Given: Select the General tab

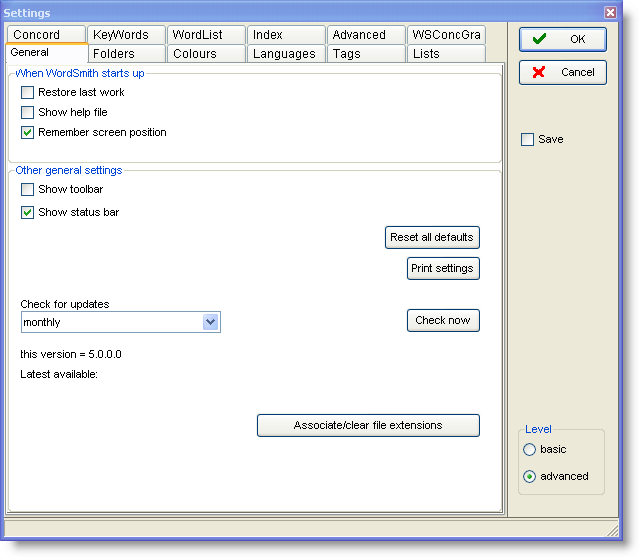Looking at the screenshot, I should (x=47, y=53).
